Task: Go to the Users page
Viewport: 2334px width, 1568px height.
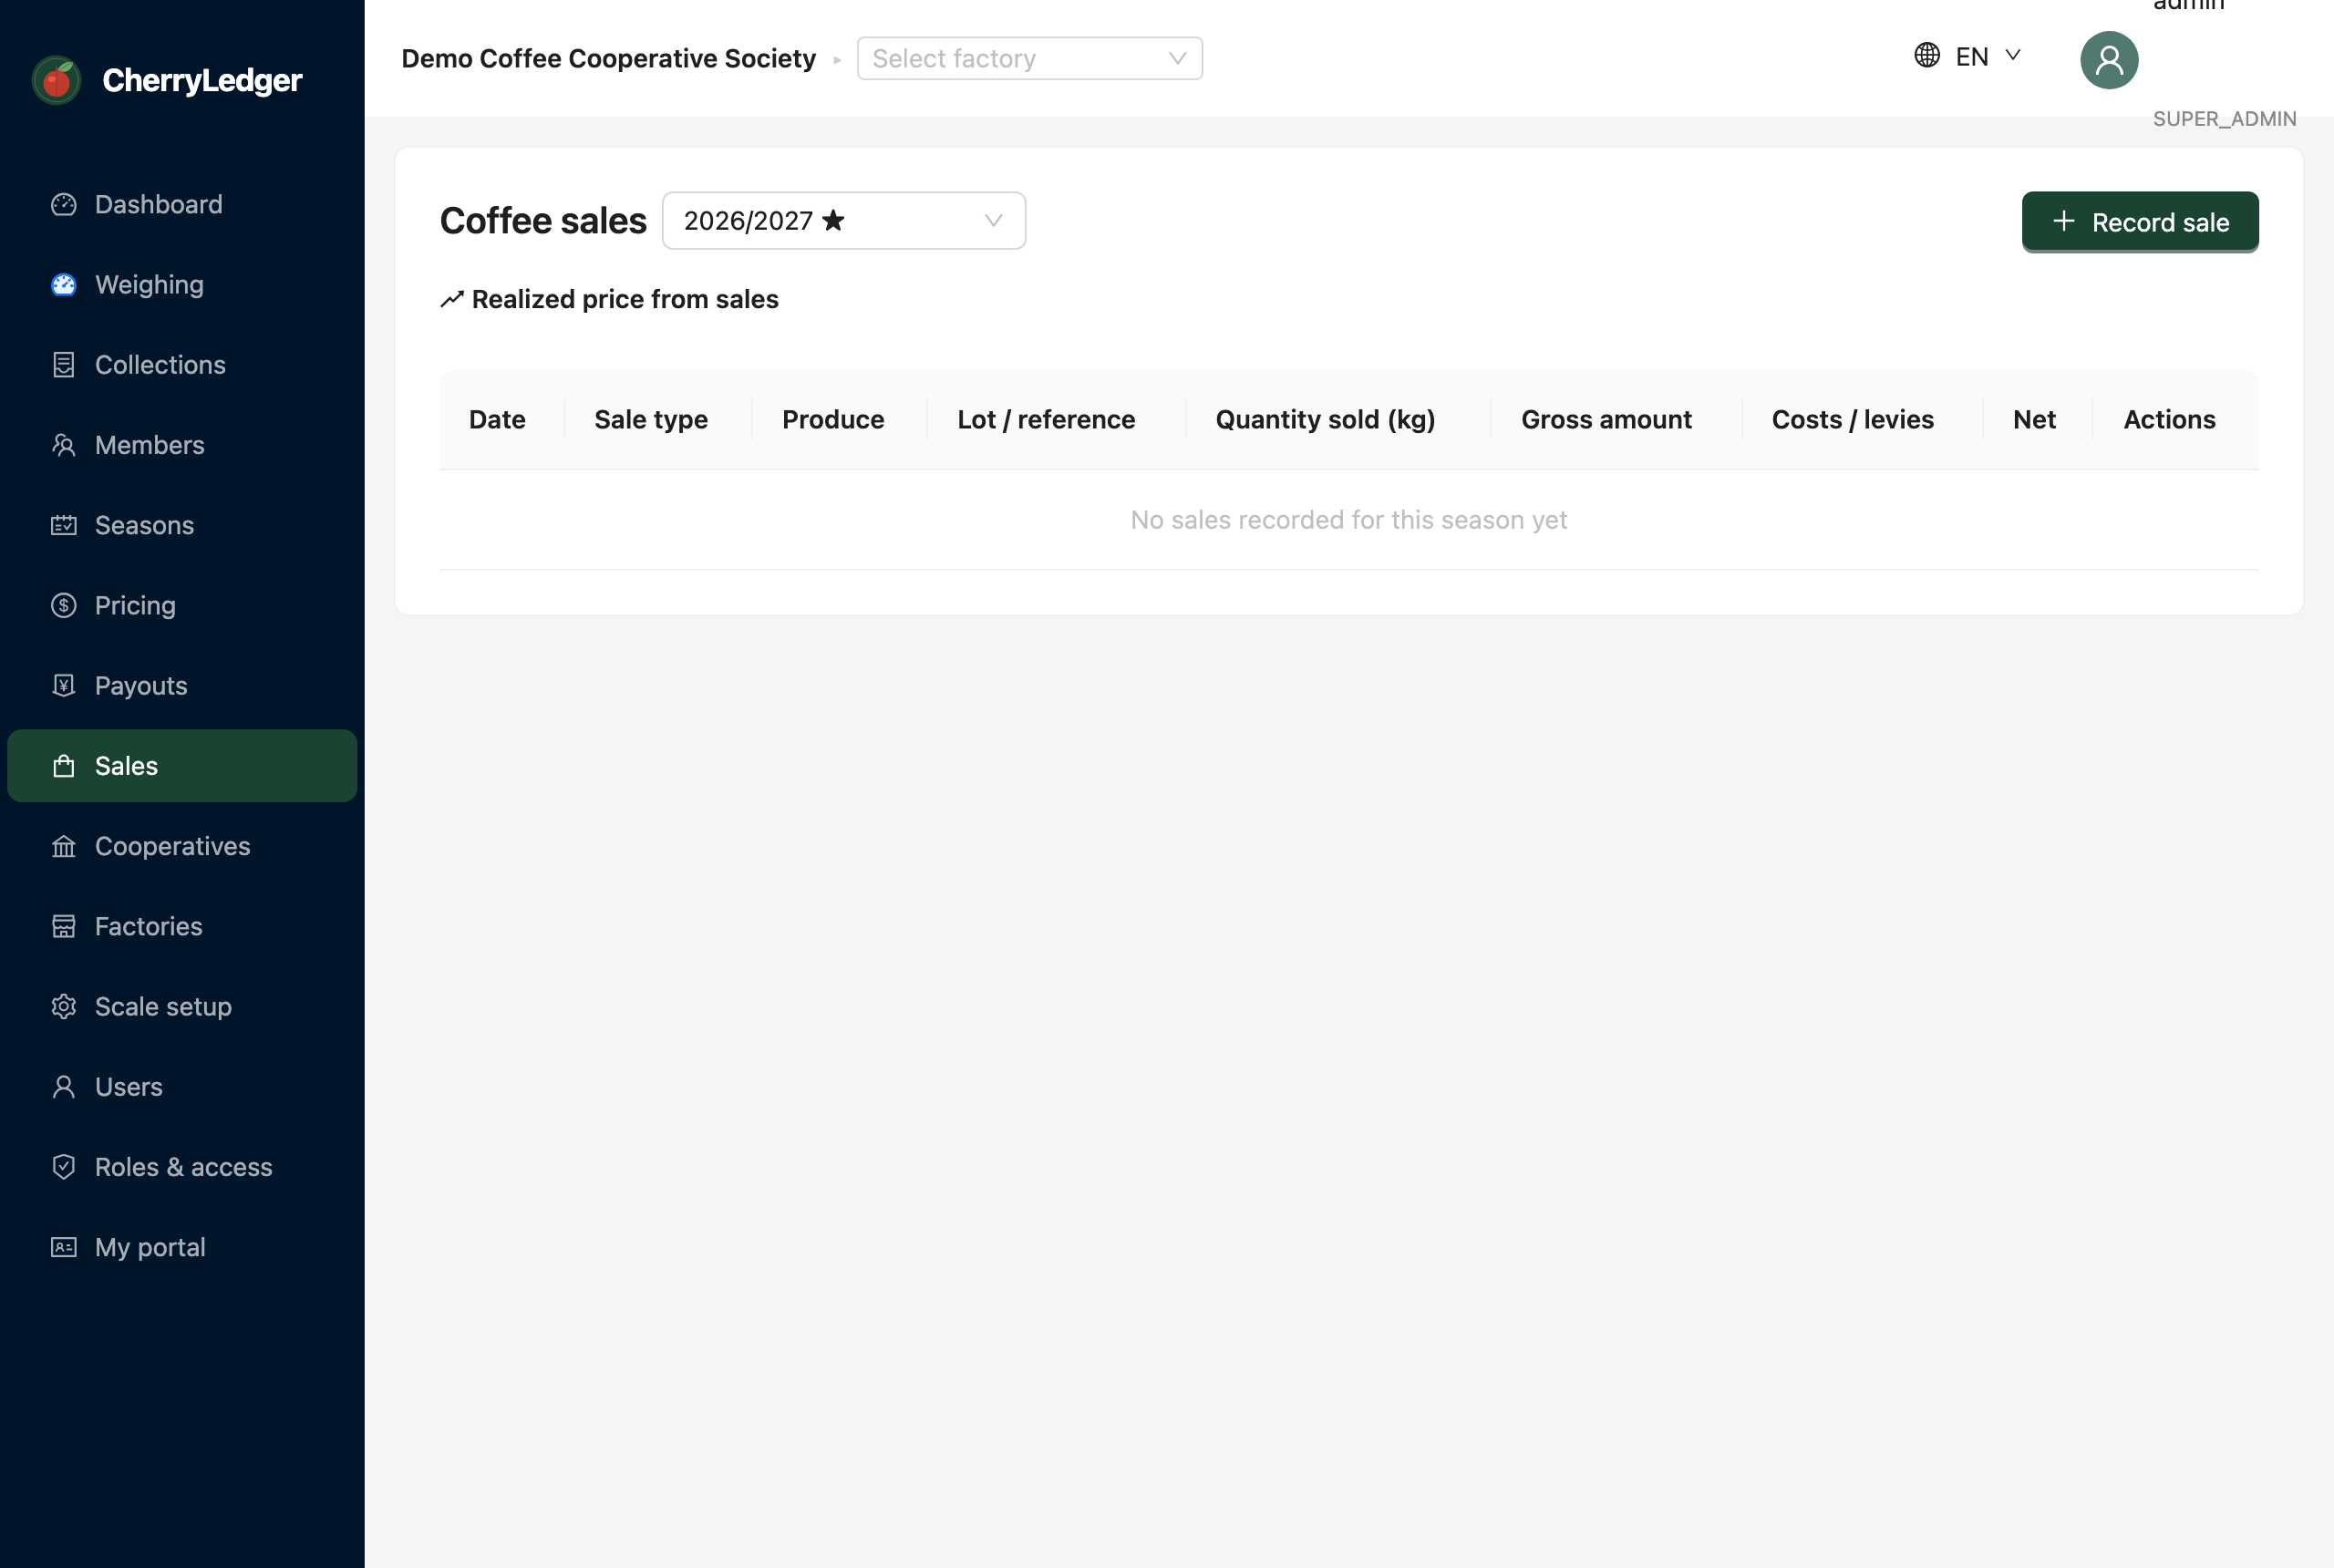Action: [x=182, y=1087]
